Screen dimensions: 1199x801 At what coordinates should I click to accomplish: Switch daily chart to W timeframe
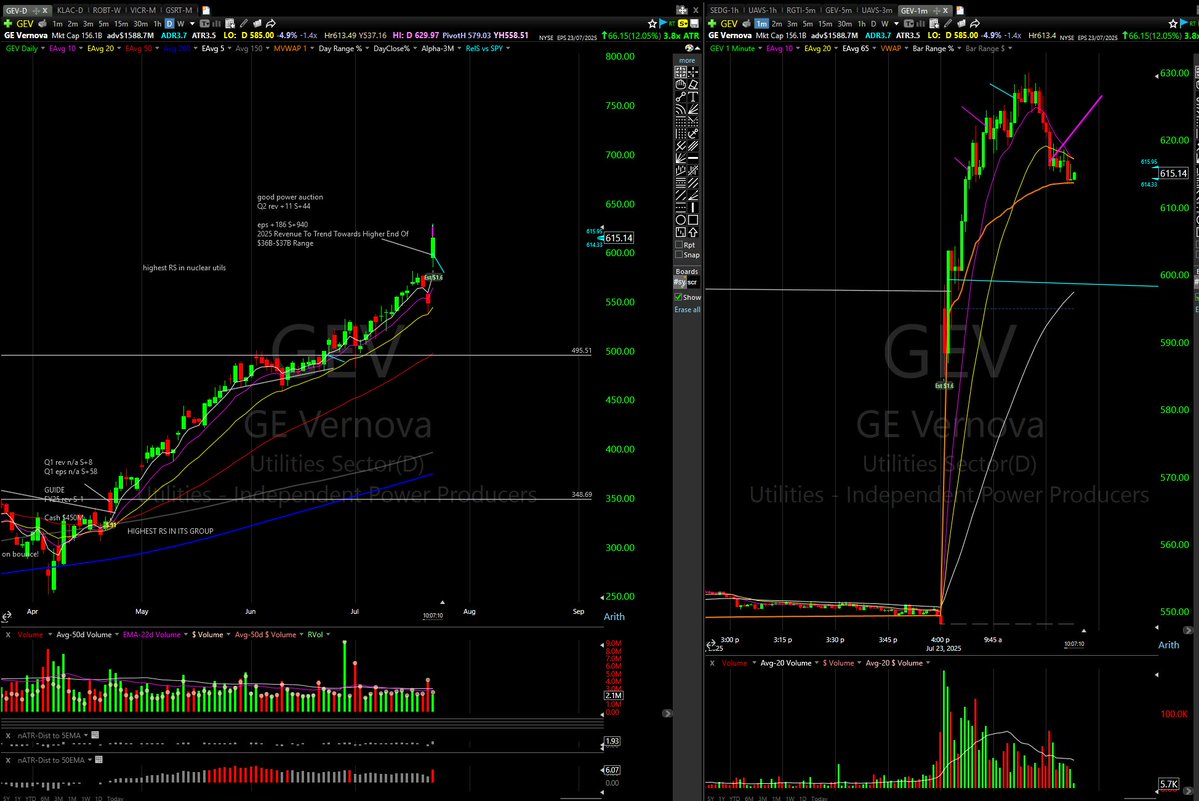tap(180, 24)
